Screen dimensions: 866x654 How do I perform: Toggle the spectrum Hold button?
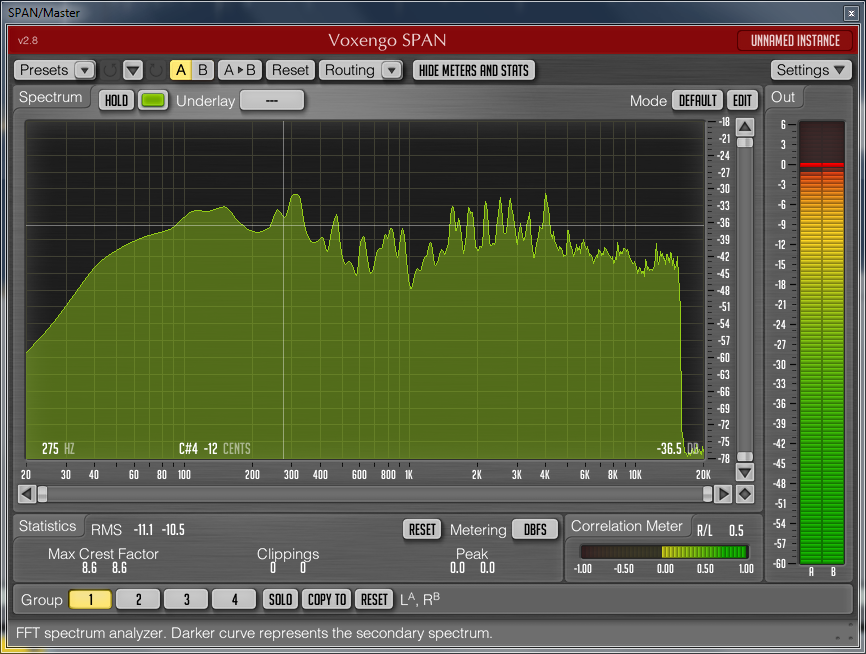[117, 101]
